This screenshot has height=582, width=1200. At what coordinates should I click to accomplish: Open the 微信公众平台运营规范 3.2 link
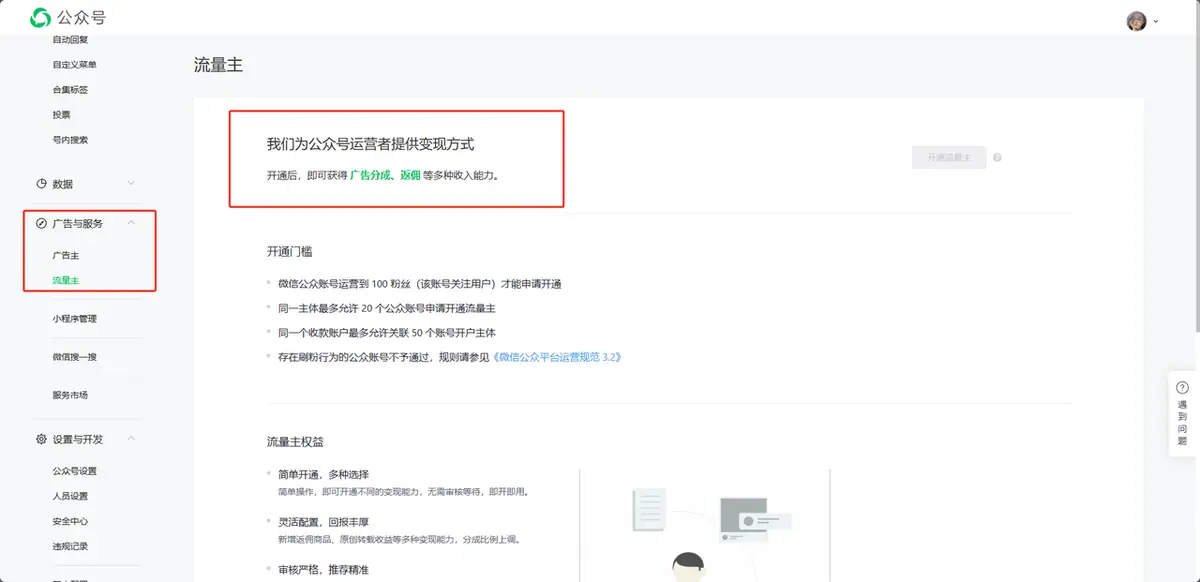[x=558, y=357]
